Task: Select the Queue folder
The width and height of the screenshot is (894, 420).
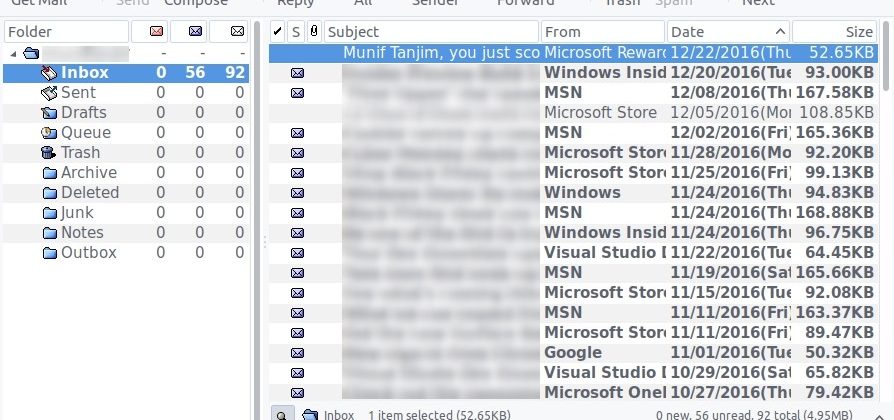Action: pyautogui.click(x=126, y=133)
